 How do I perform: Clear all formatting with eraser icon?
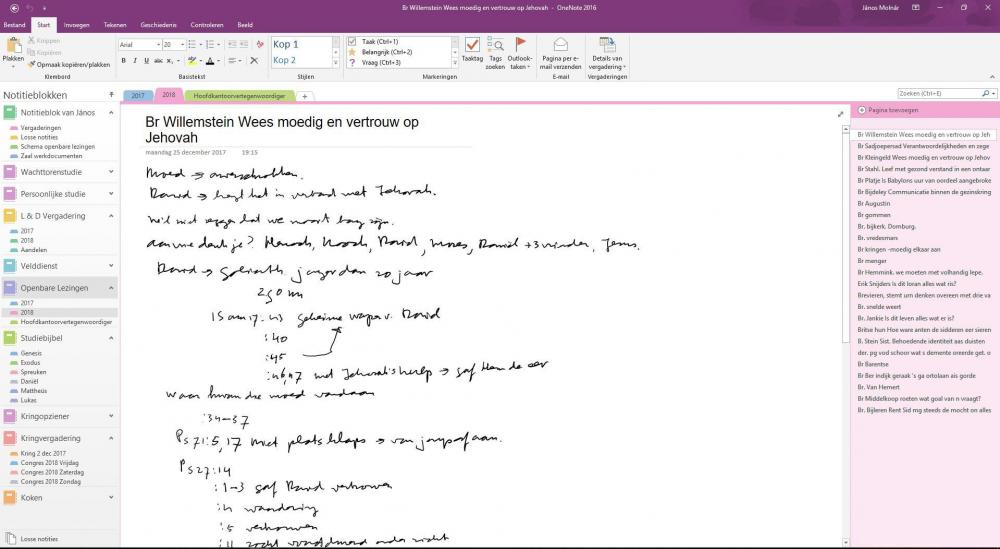click(260, 45)
